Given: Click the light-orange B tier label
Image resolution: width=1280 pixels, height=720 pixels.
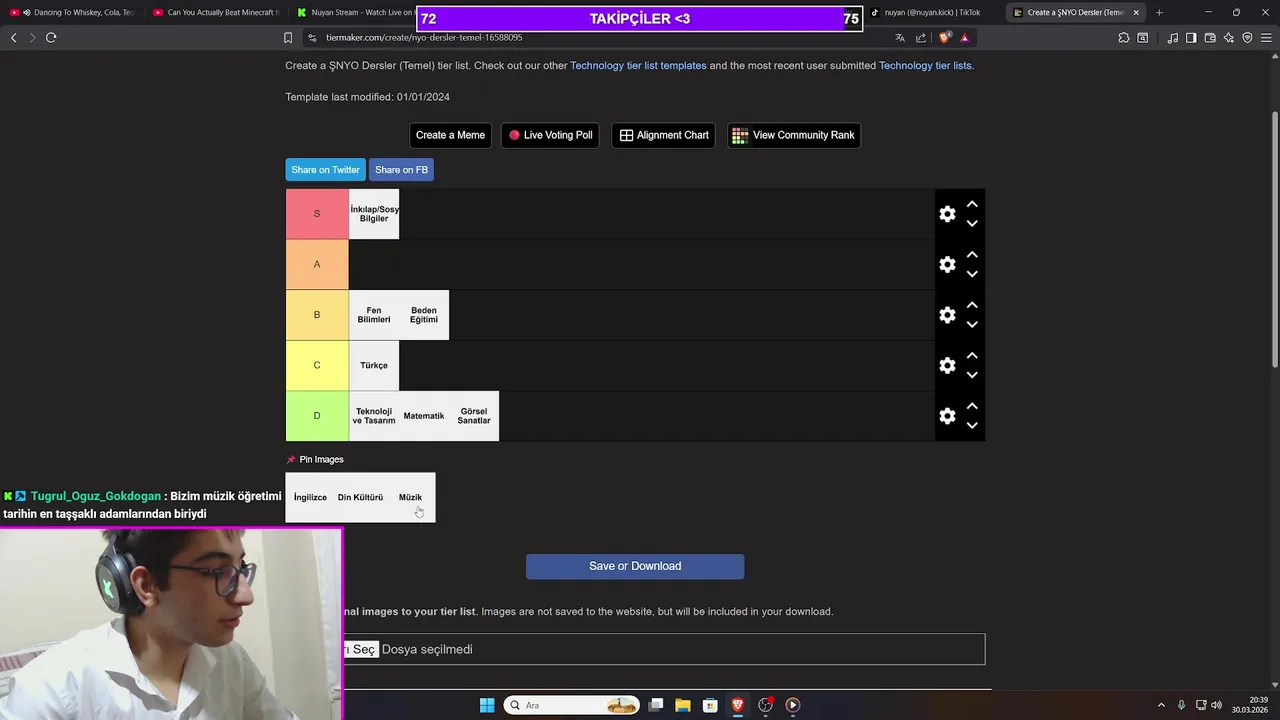Looking at the screenshot, I should 317,315.
